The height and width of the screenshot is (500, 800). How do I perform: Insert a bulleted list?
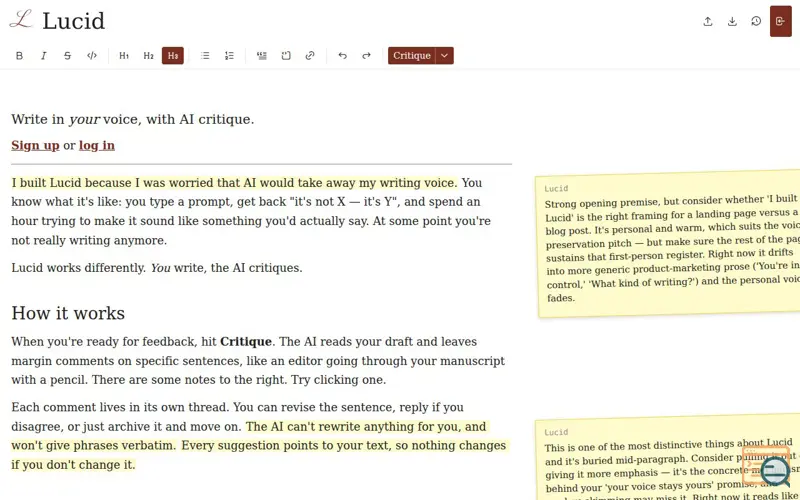[205, 56]
